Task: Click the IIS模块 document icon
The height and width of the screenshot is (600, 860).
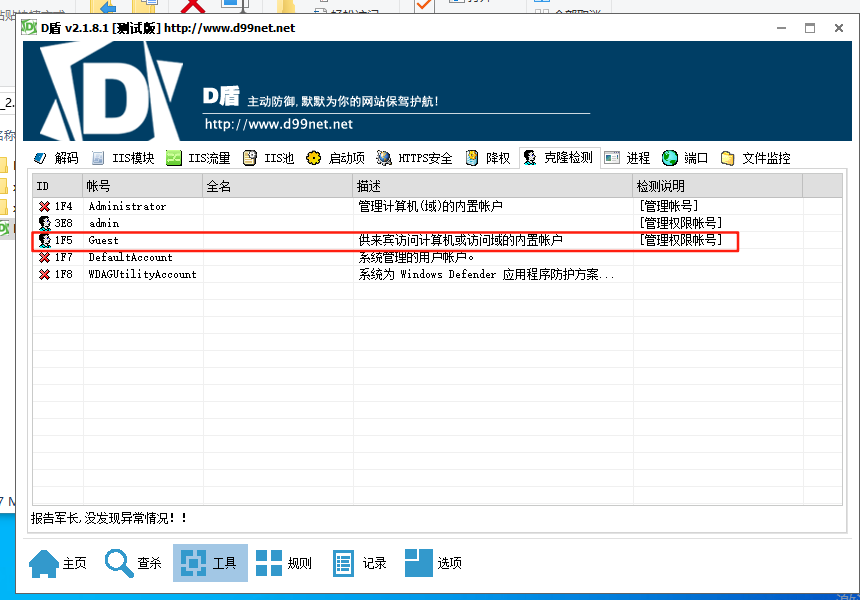Action: [98, 159]
